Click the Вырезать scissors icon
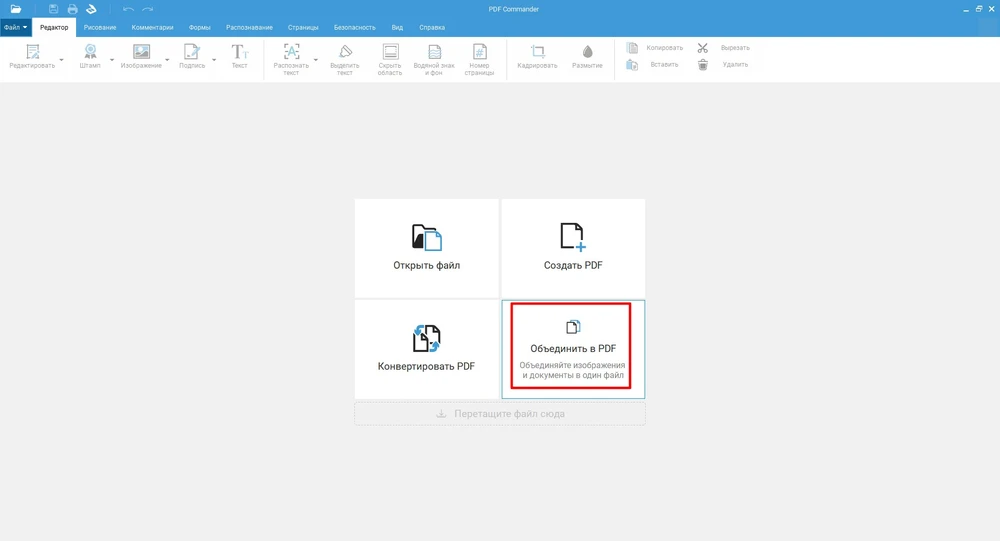The image size is (1000, 541). (x=703, y=47)
